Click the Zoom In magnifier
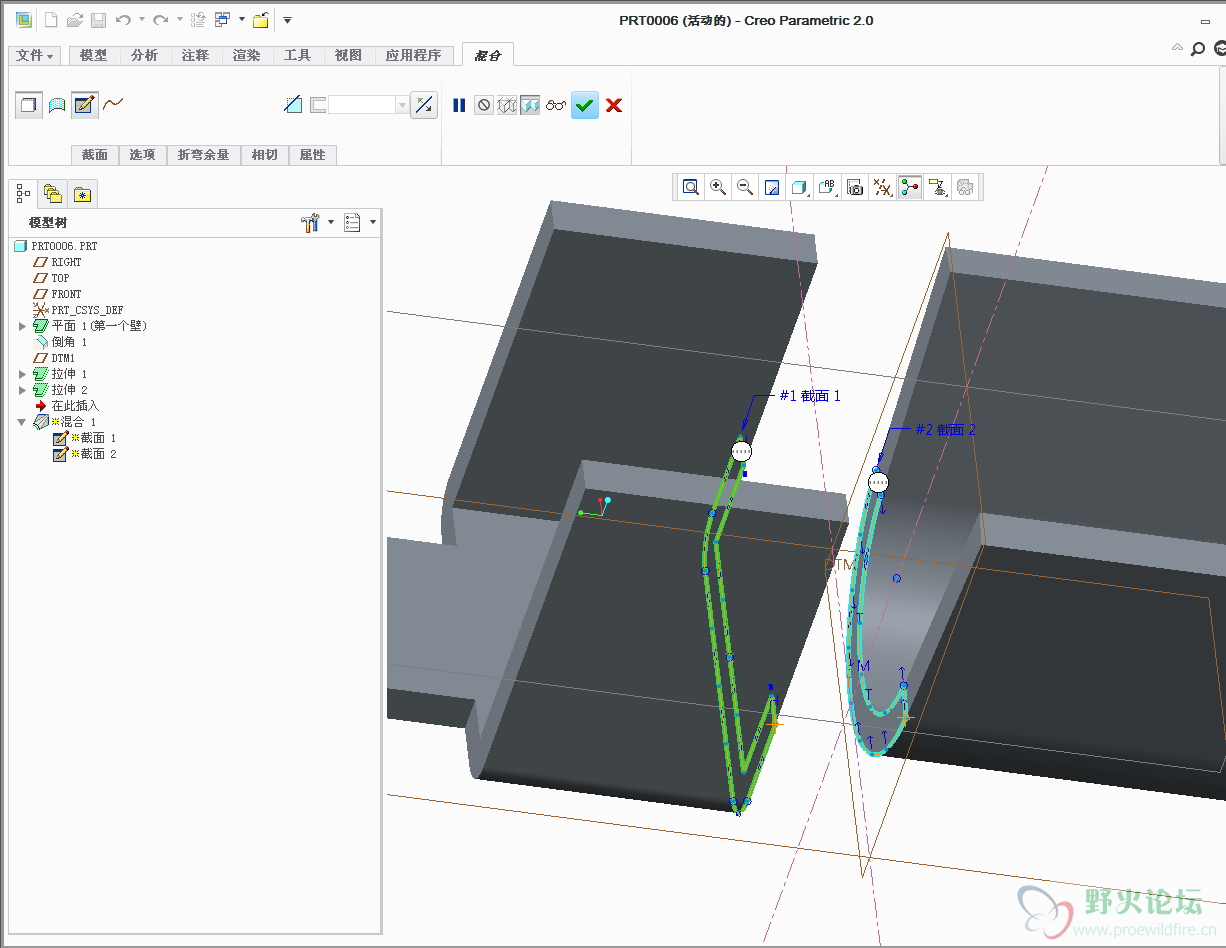Screen dimensions: 1226x948 [x=718, y=187]
